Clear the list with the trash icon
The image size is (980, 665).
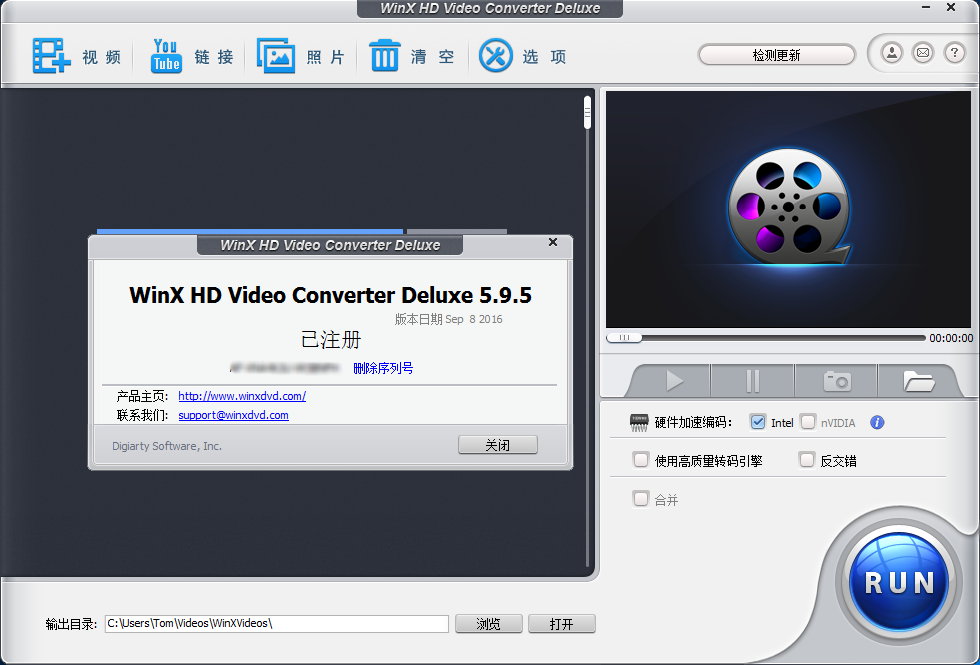coord(384,56)
